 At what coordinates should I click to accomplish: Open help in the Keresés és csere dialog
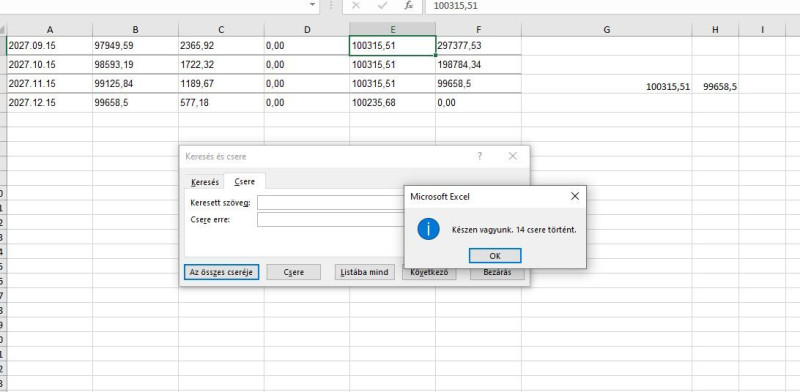[480, 156]
